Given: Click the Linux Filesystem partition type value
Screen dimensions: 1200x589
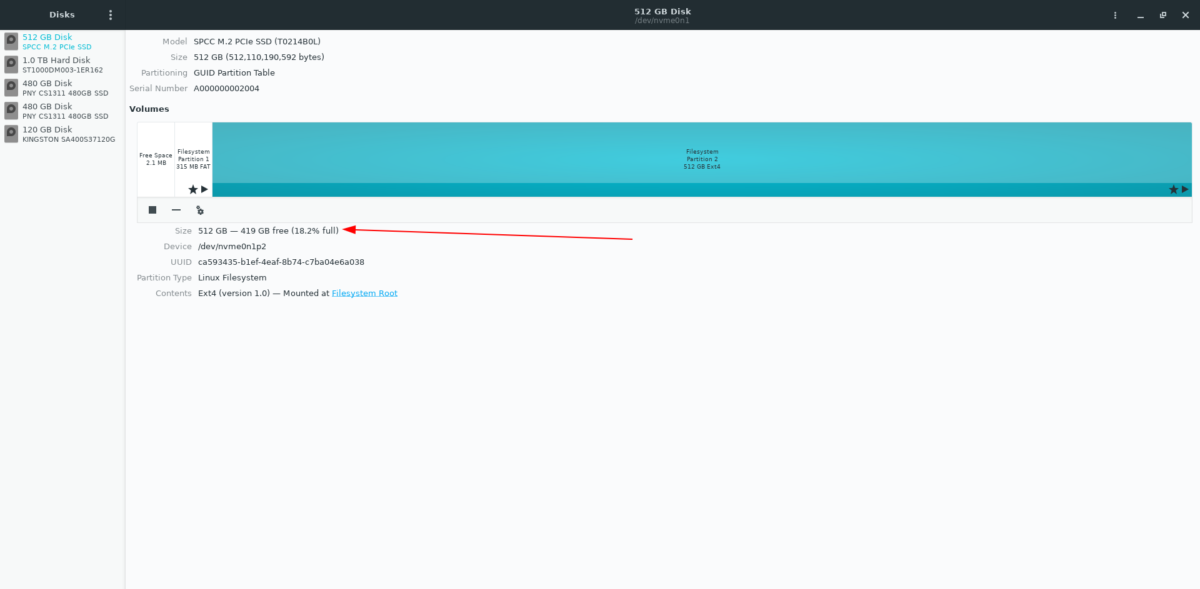Looking at the screenshot, I should click(x=232, y=277).
